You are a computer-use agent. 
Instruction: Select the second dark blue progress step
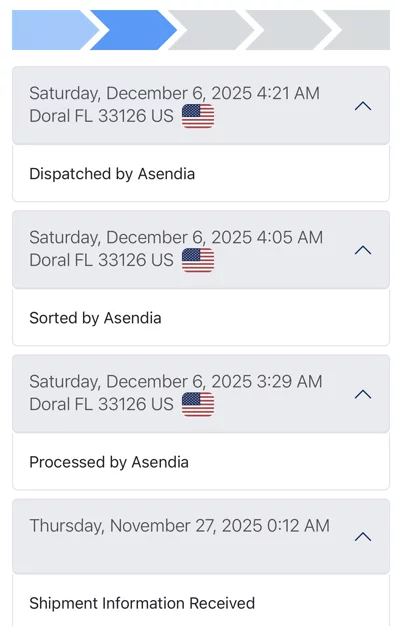(x=134, y=30)
